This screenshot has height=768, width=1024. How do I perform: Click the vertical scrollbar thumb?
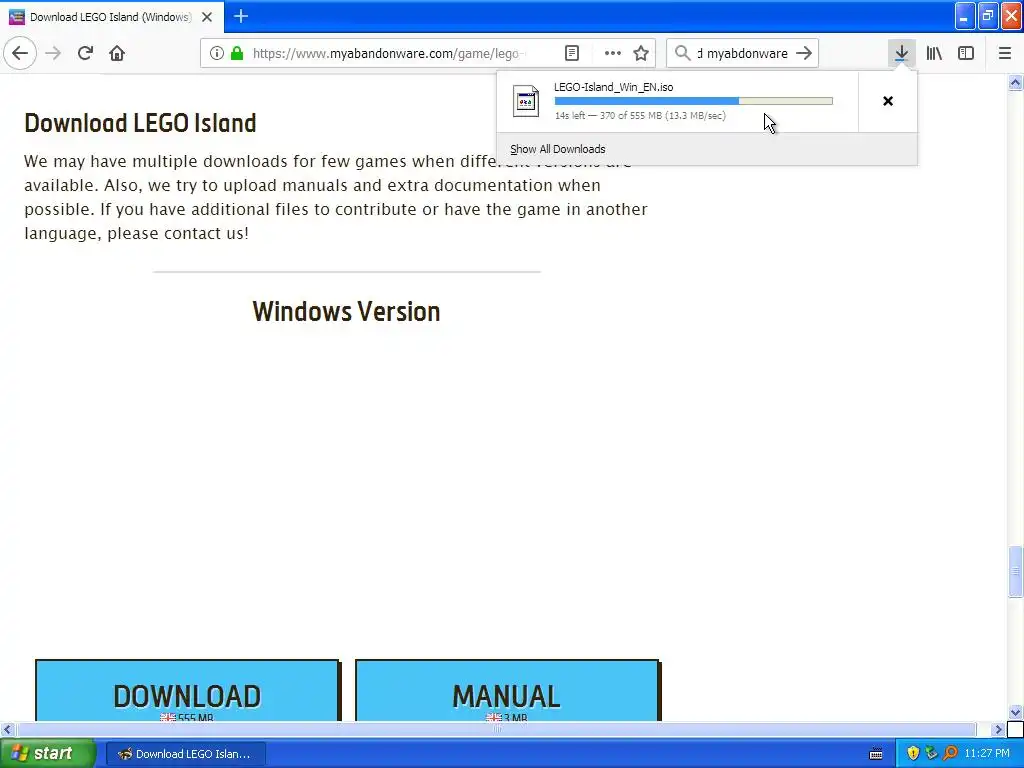coord(1015,571)
